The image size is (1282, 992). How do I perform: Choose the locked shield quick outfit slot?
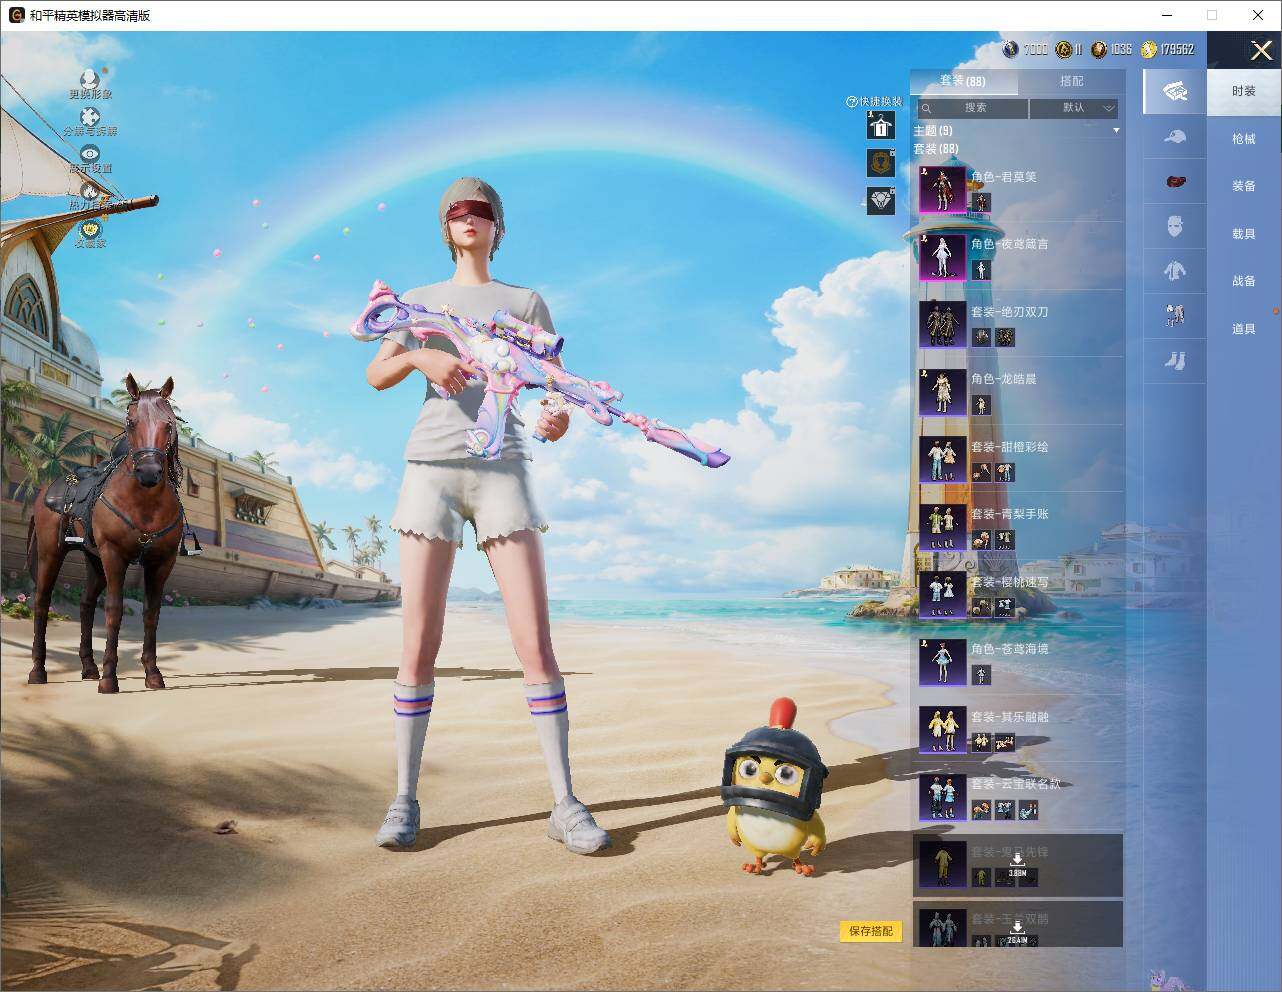point(881,163)
